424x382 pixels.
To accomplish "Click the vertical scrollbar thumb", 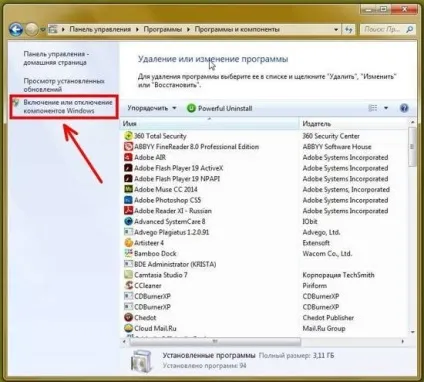I will pyautogui.click(x=412, y=147).
